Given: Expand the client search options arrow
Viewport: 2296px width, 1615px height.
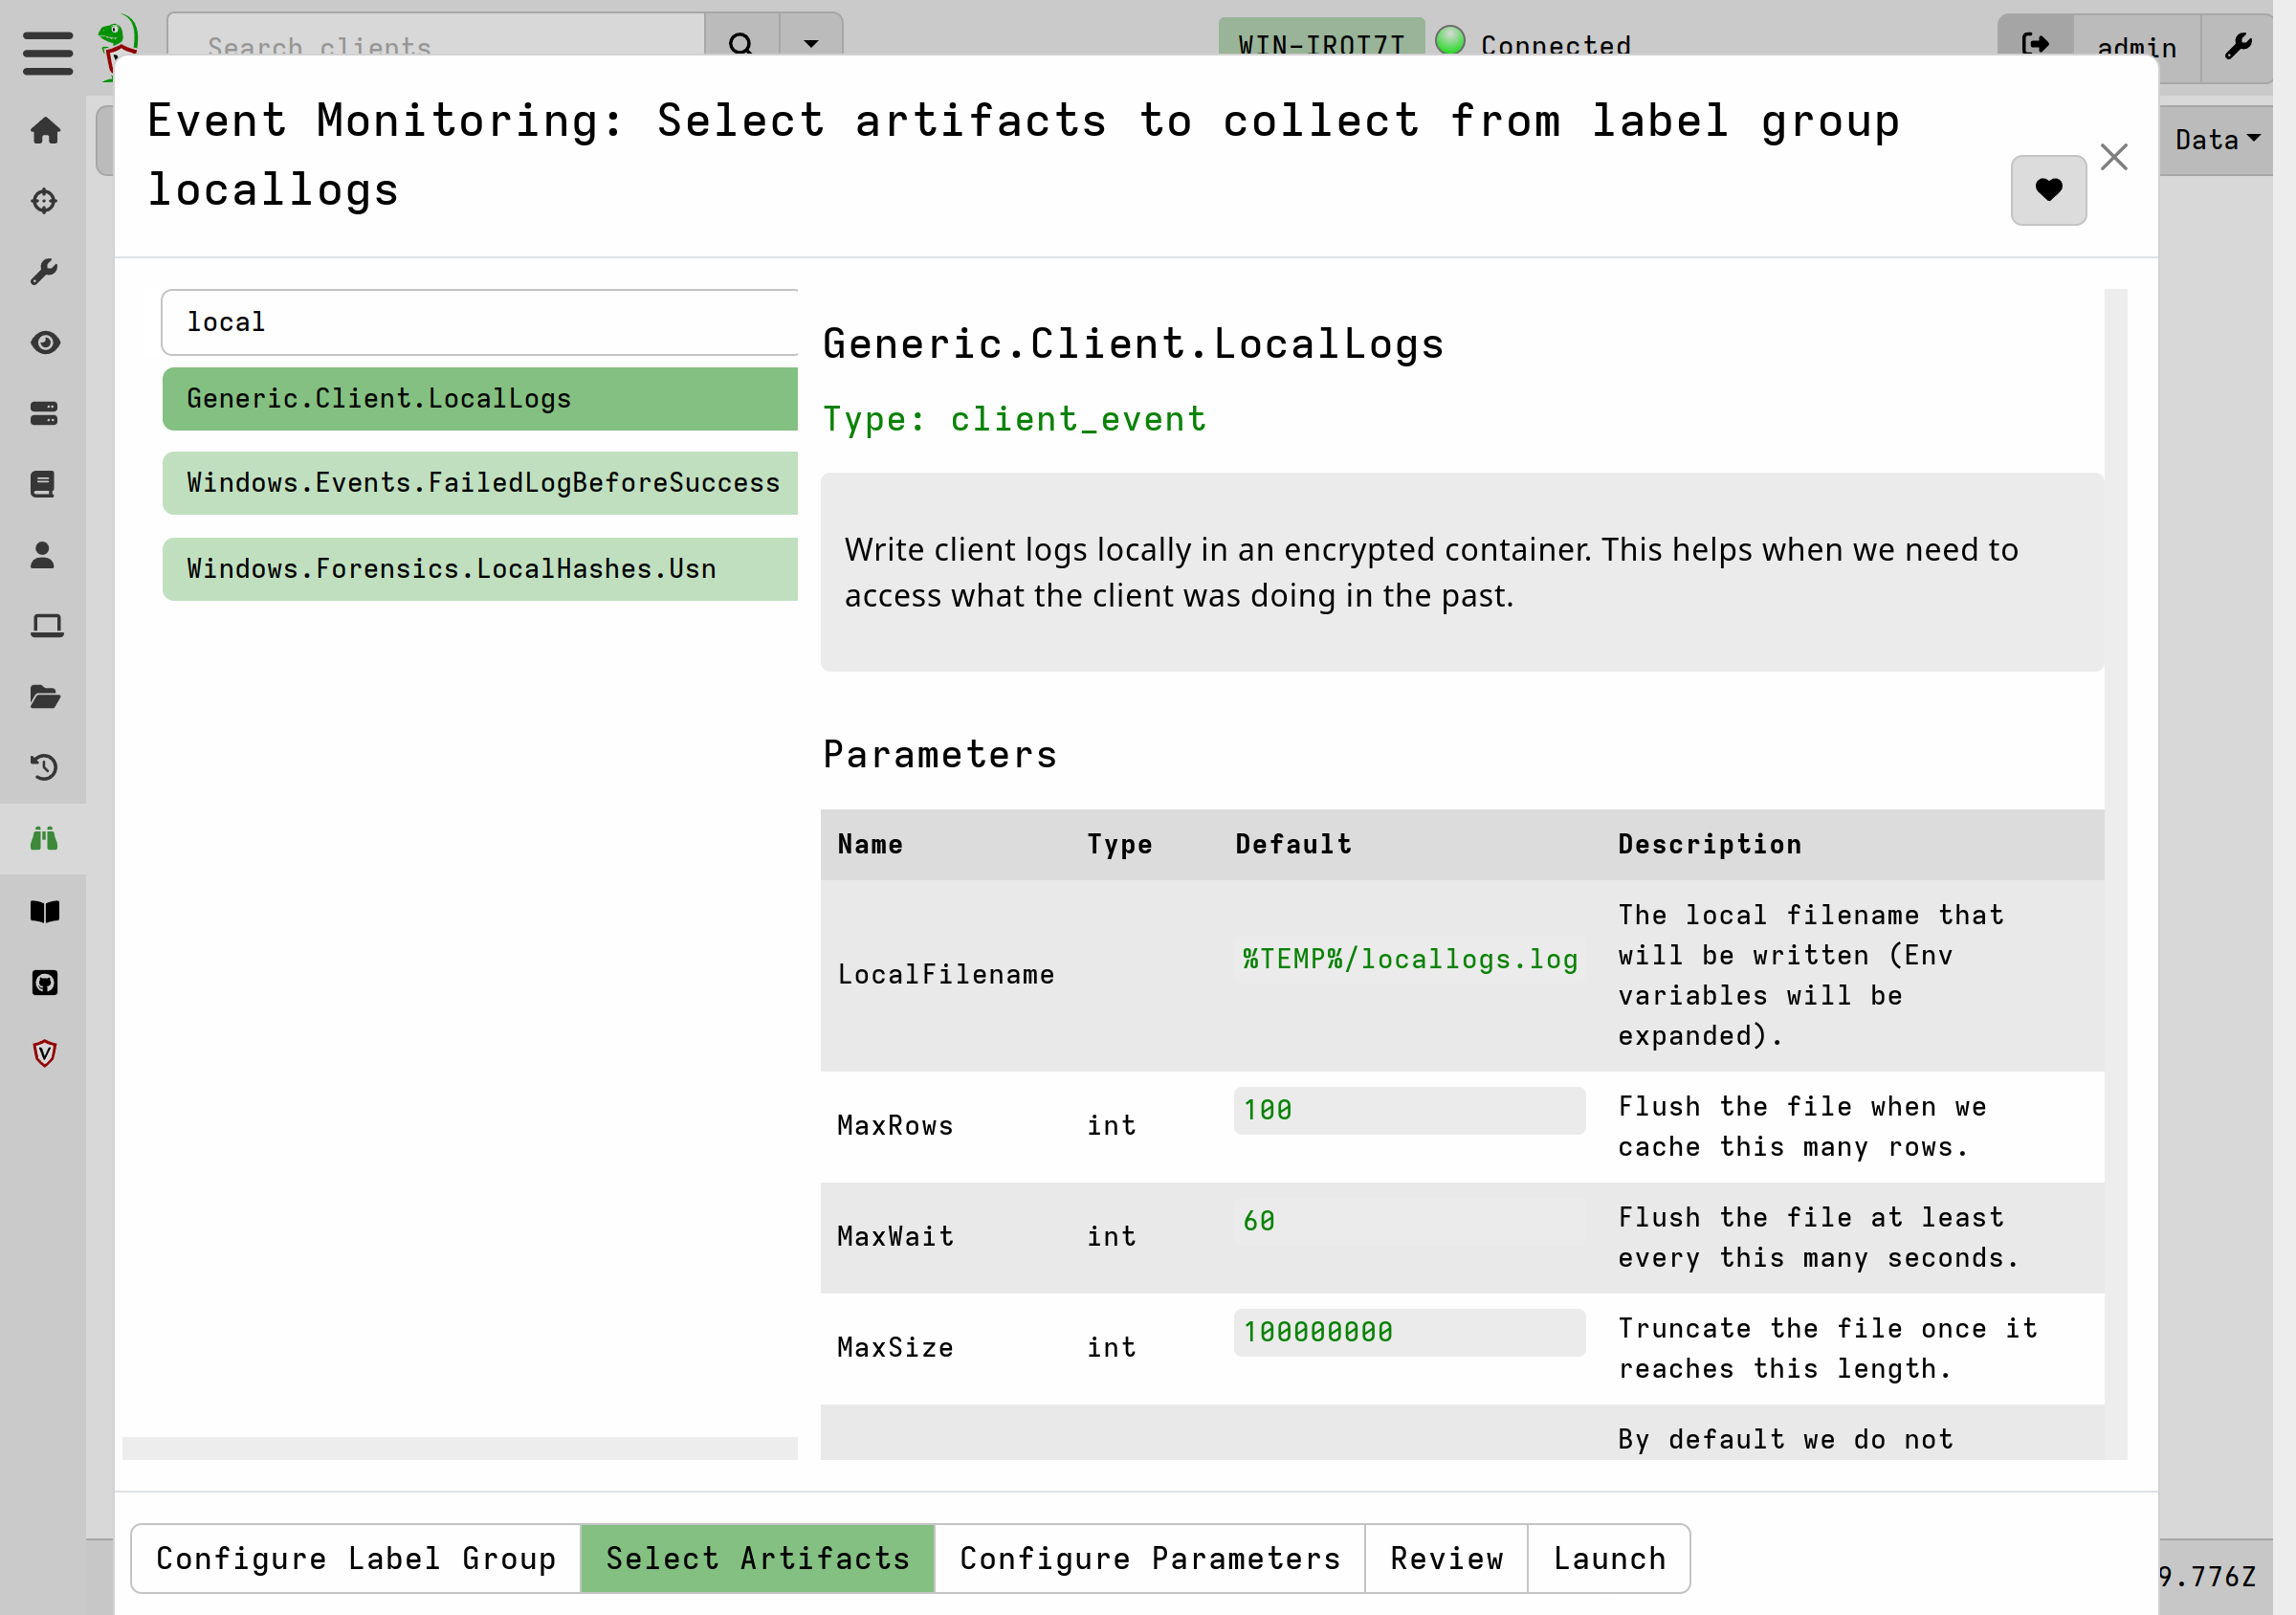Looking at the screenshot, I should [x=810, y=44].
